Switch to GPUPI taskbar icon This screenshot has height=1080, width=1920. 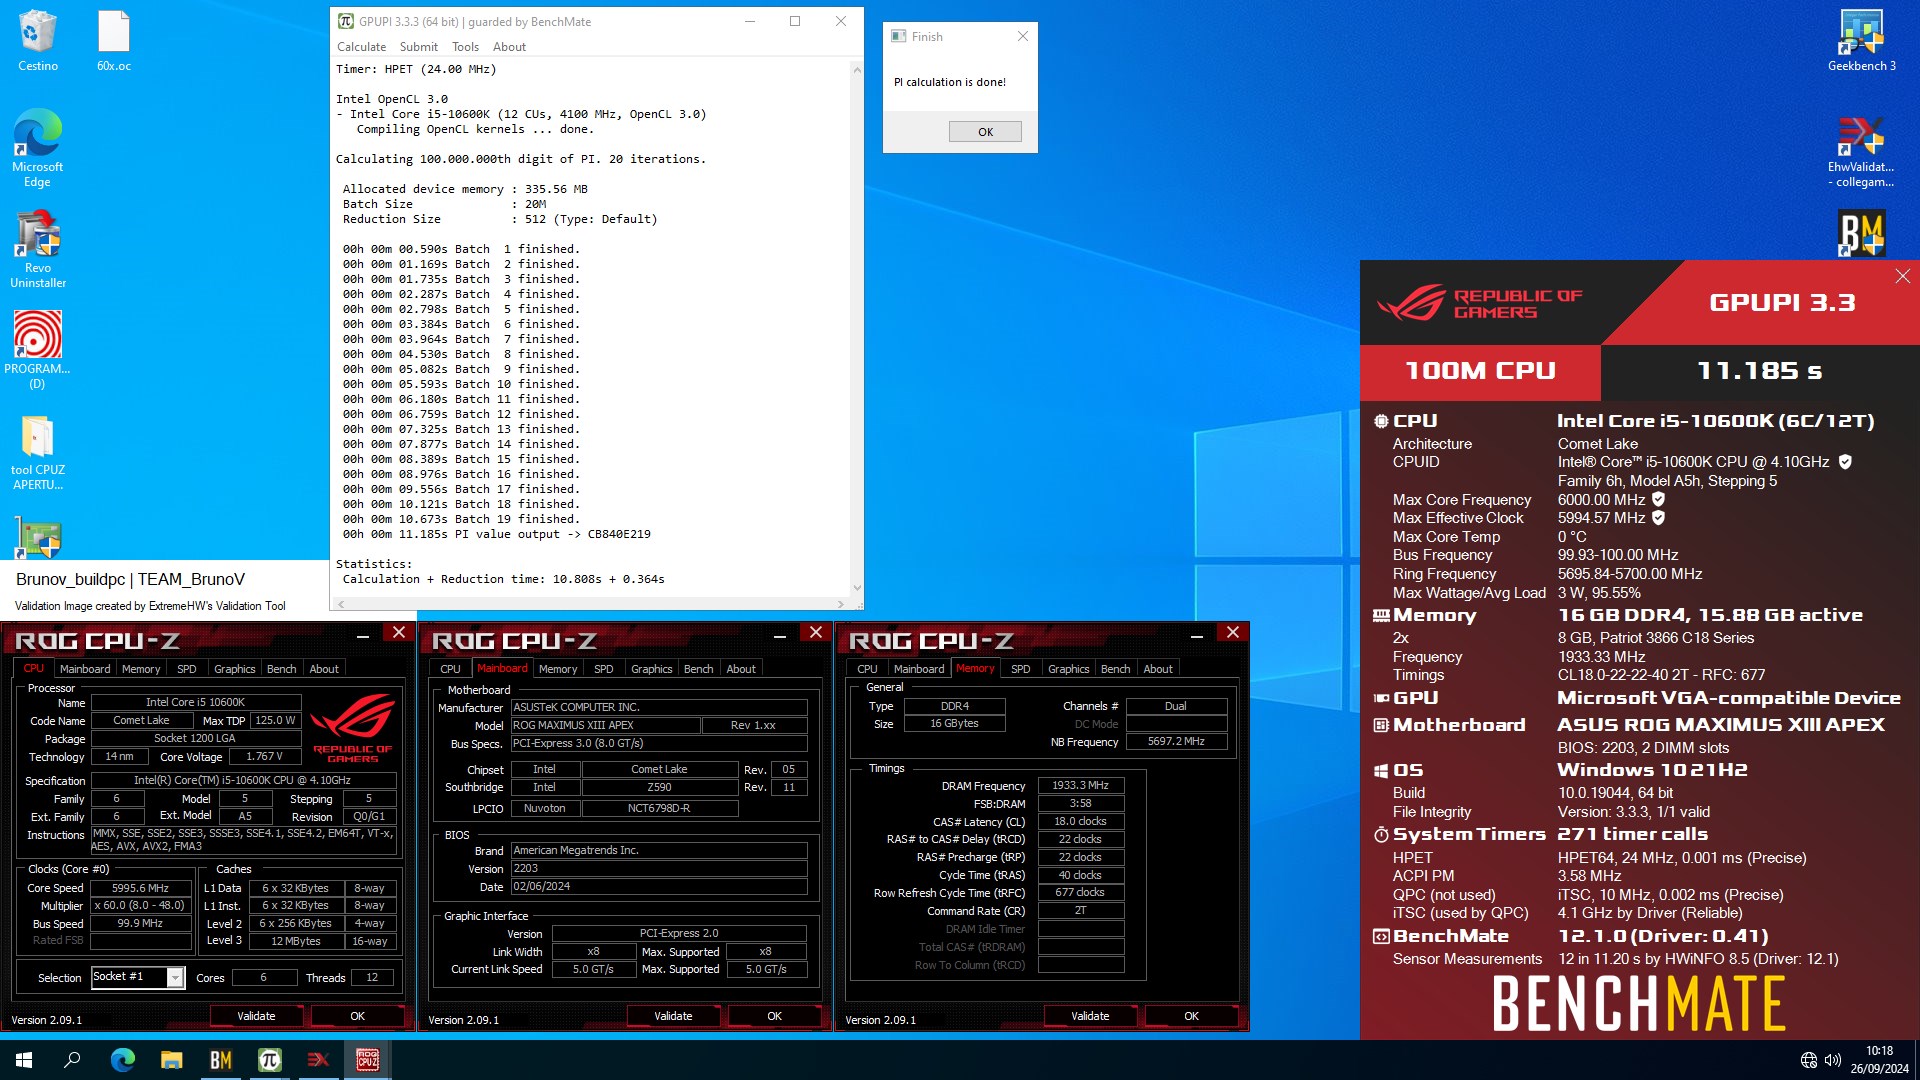tap(269, 1060)
